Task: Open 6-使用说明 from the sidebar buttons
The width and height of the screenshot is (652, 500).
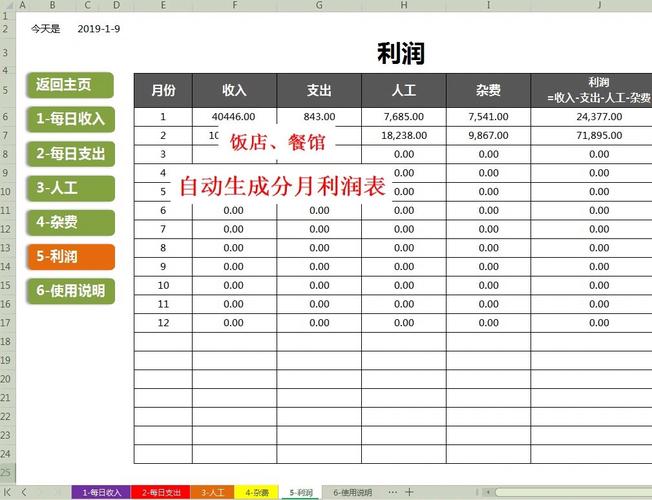Action: coord(70,290)
